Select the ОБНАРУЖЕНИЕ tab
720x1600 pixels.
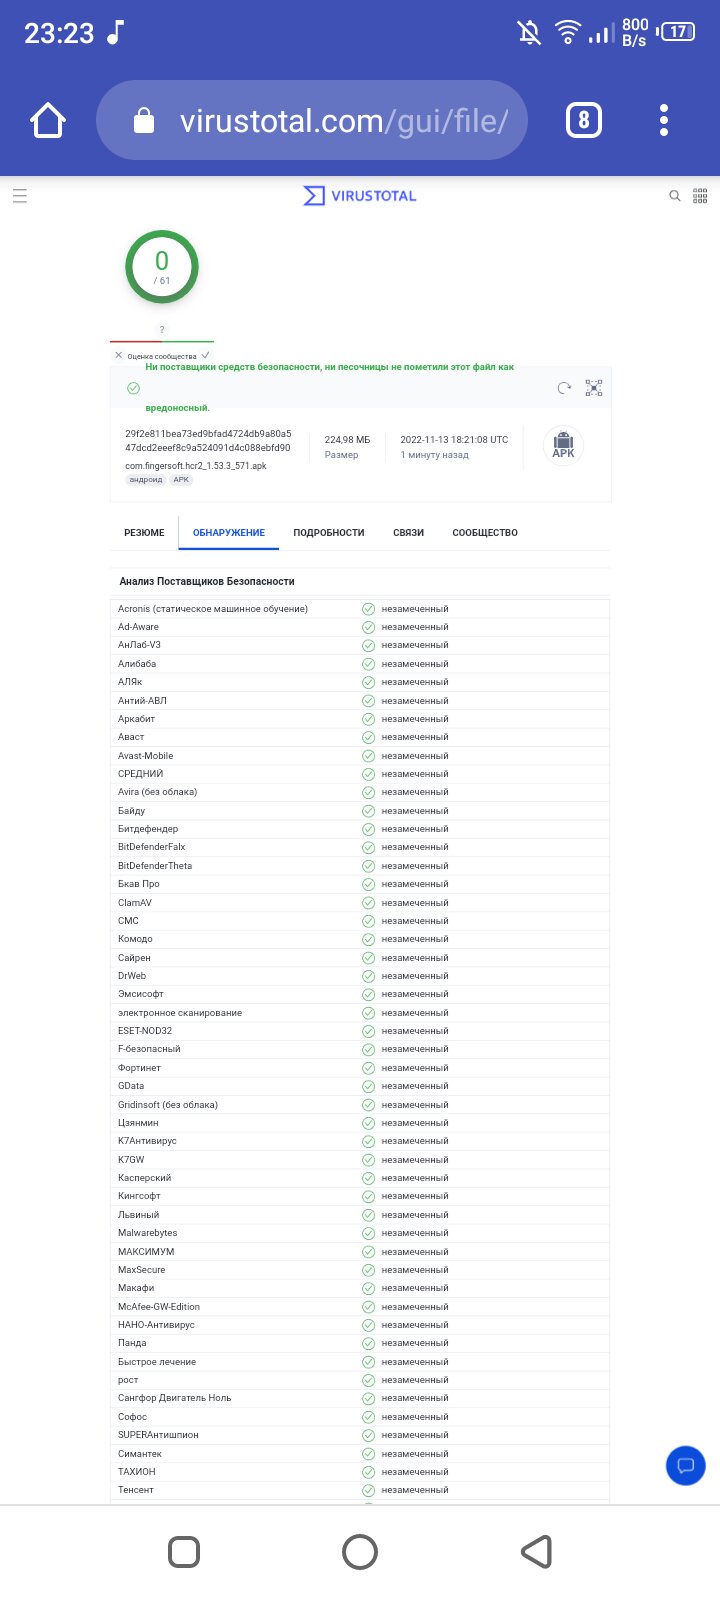(229, 533)
